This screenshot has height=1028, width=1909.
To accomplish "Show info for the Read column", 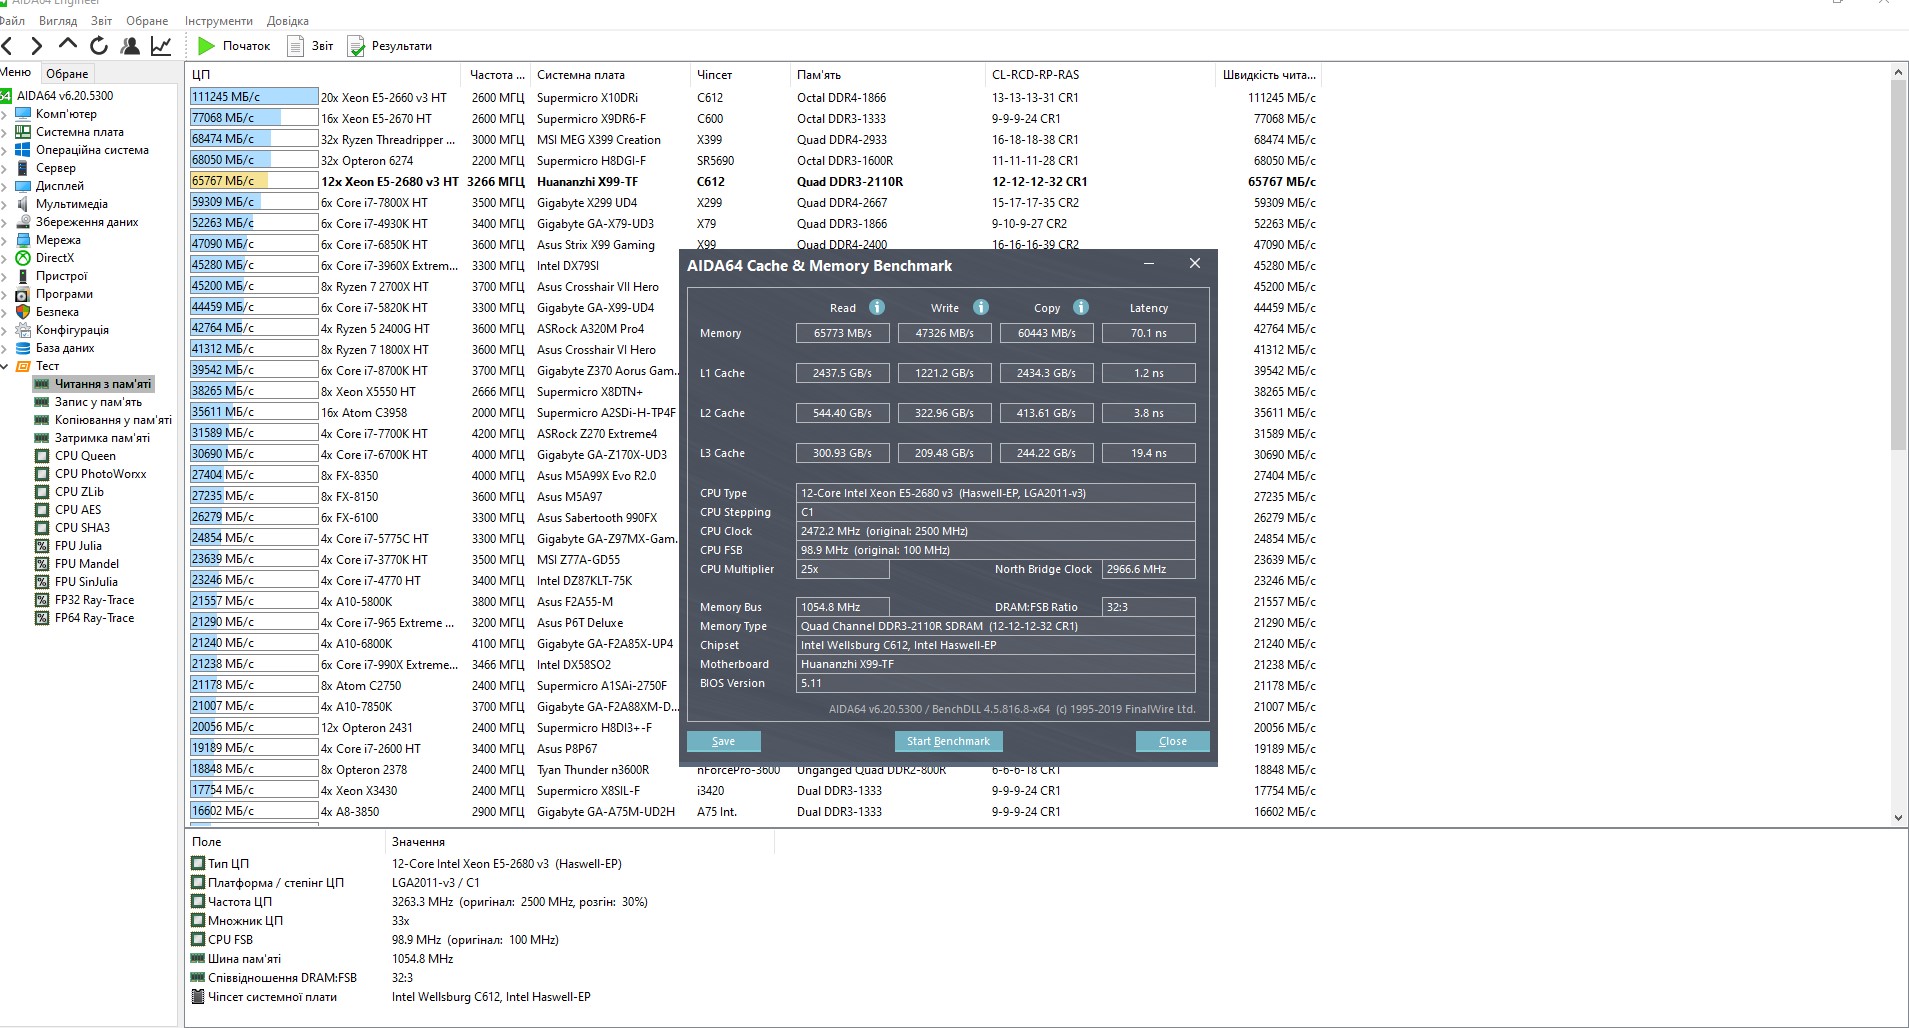I will pyautogui.click(x=877, y=307).
